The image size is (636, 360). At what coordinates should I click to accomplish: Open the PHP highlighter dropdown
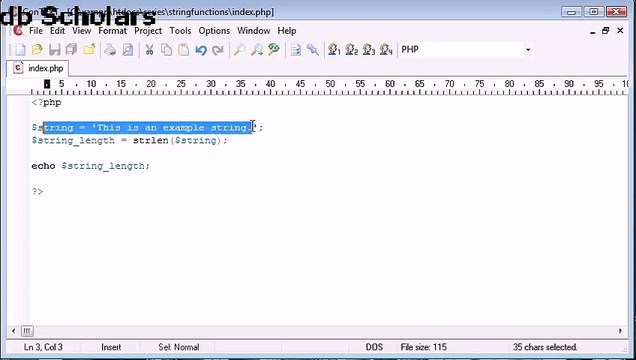click(x=528, y=50)
